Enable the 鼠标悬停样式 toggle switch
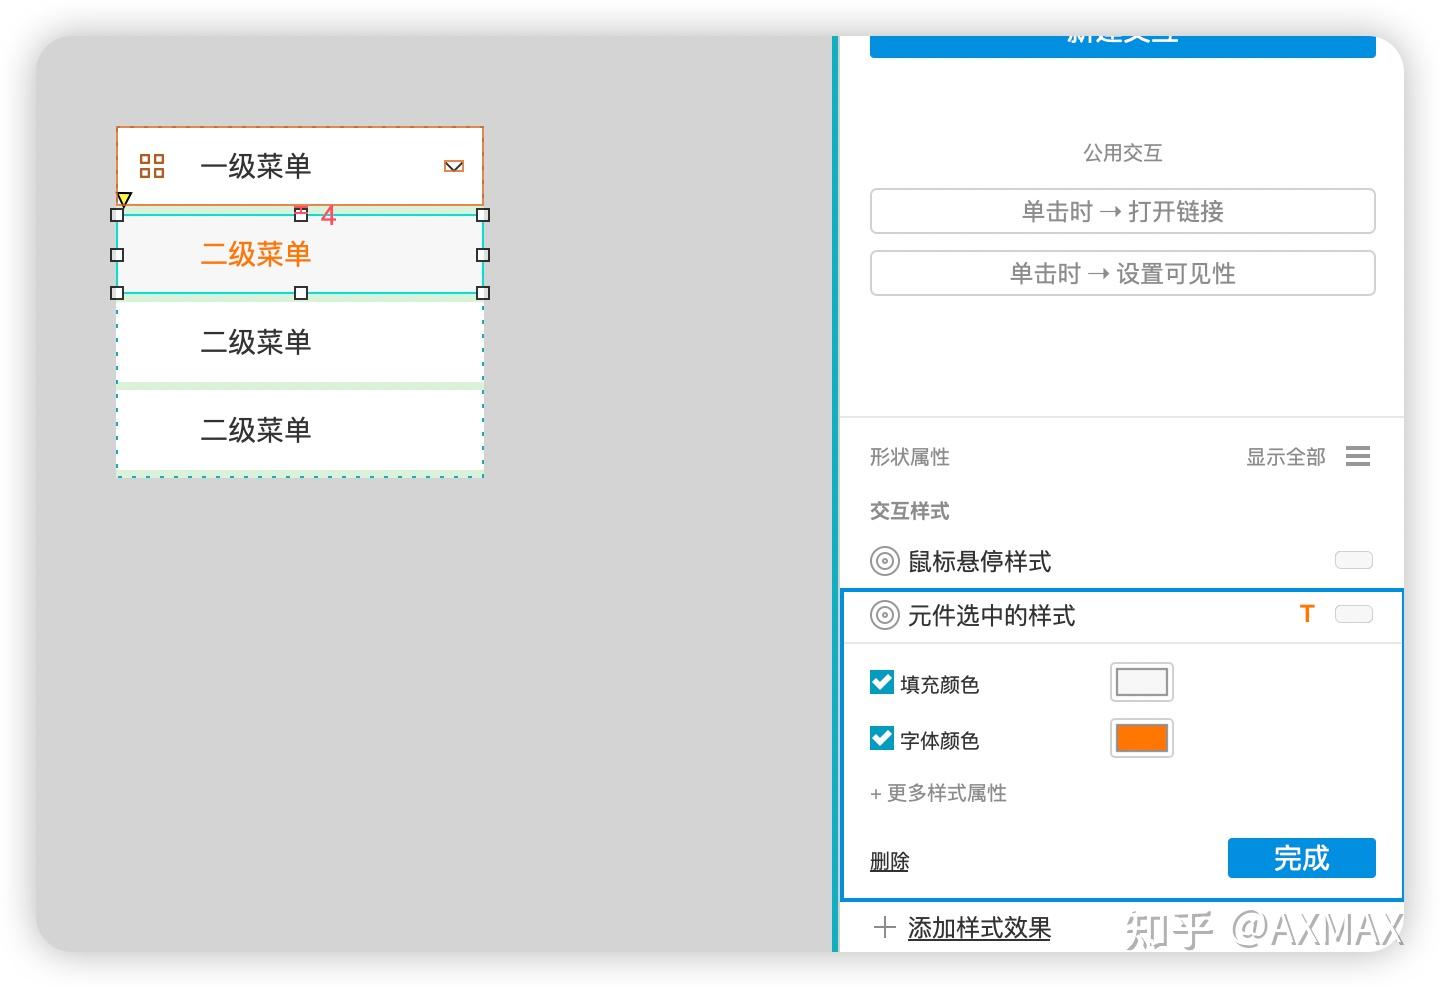The image size is (1440, 988). [x=1353, y=560]
